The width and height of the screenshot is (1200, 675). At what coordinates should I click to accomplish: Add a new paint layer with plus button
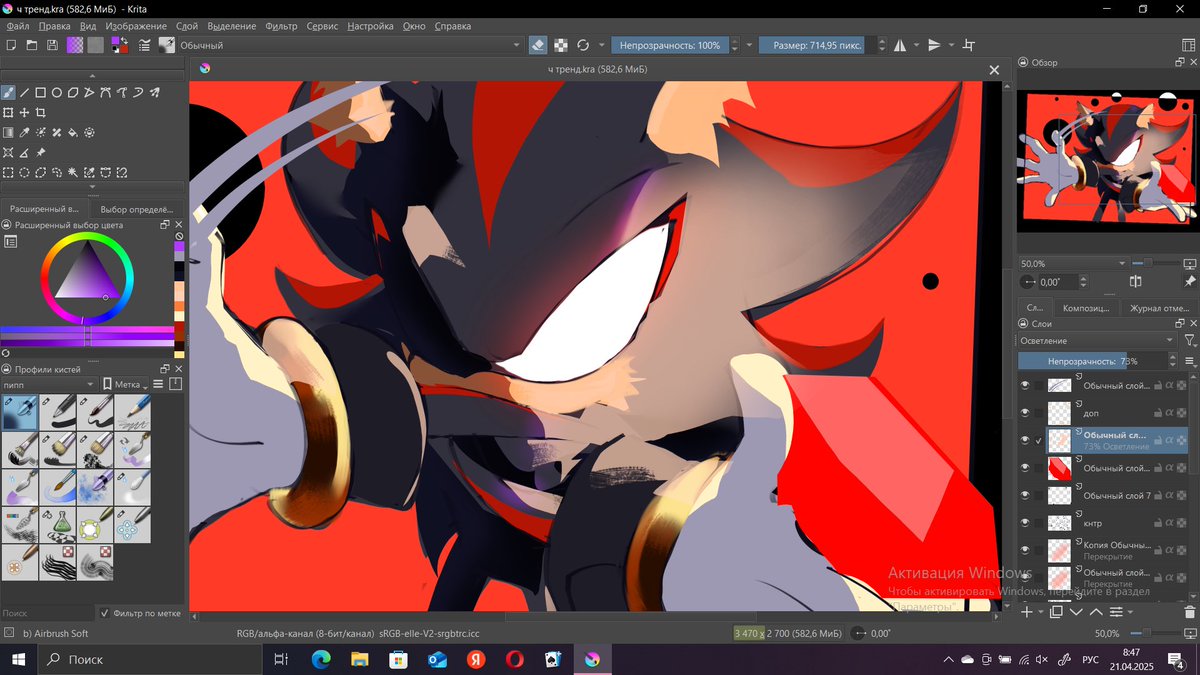point(1026,611)
